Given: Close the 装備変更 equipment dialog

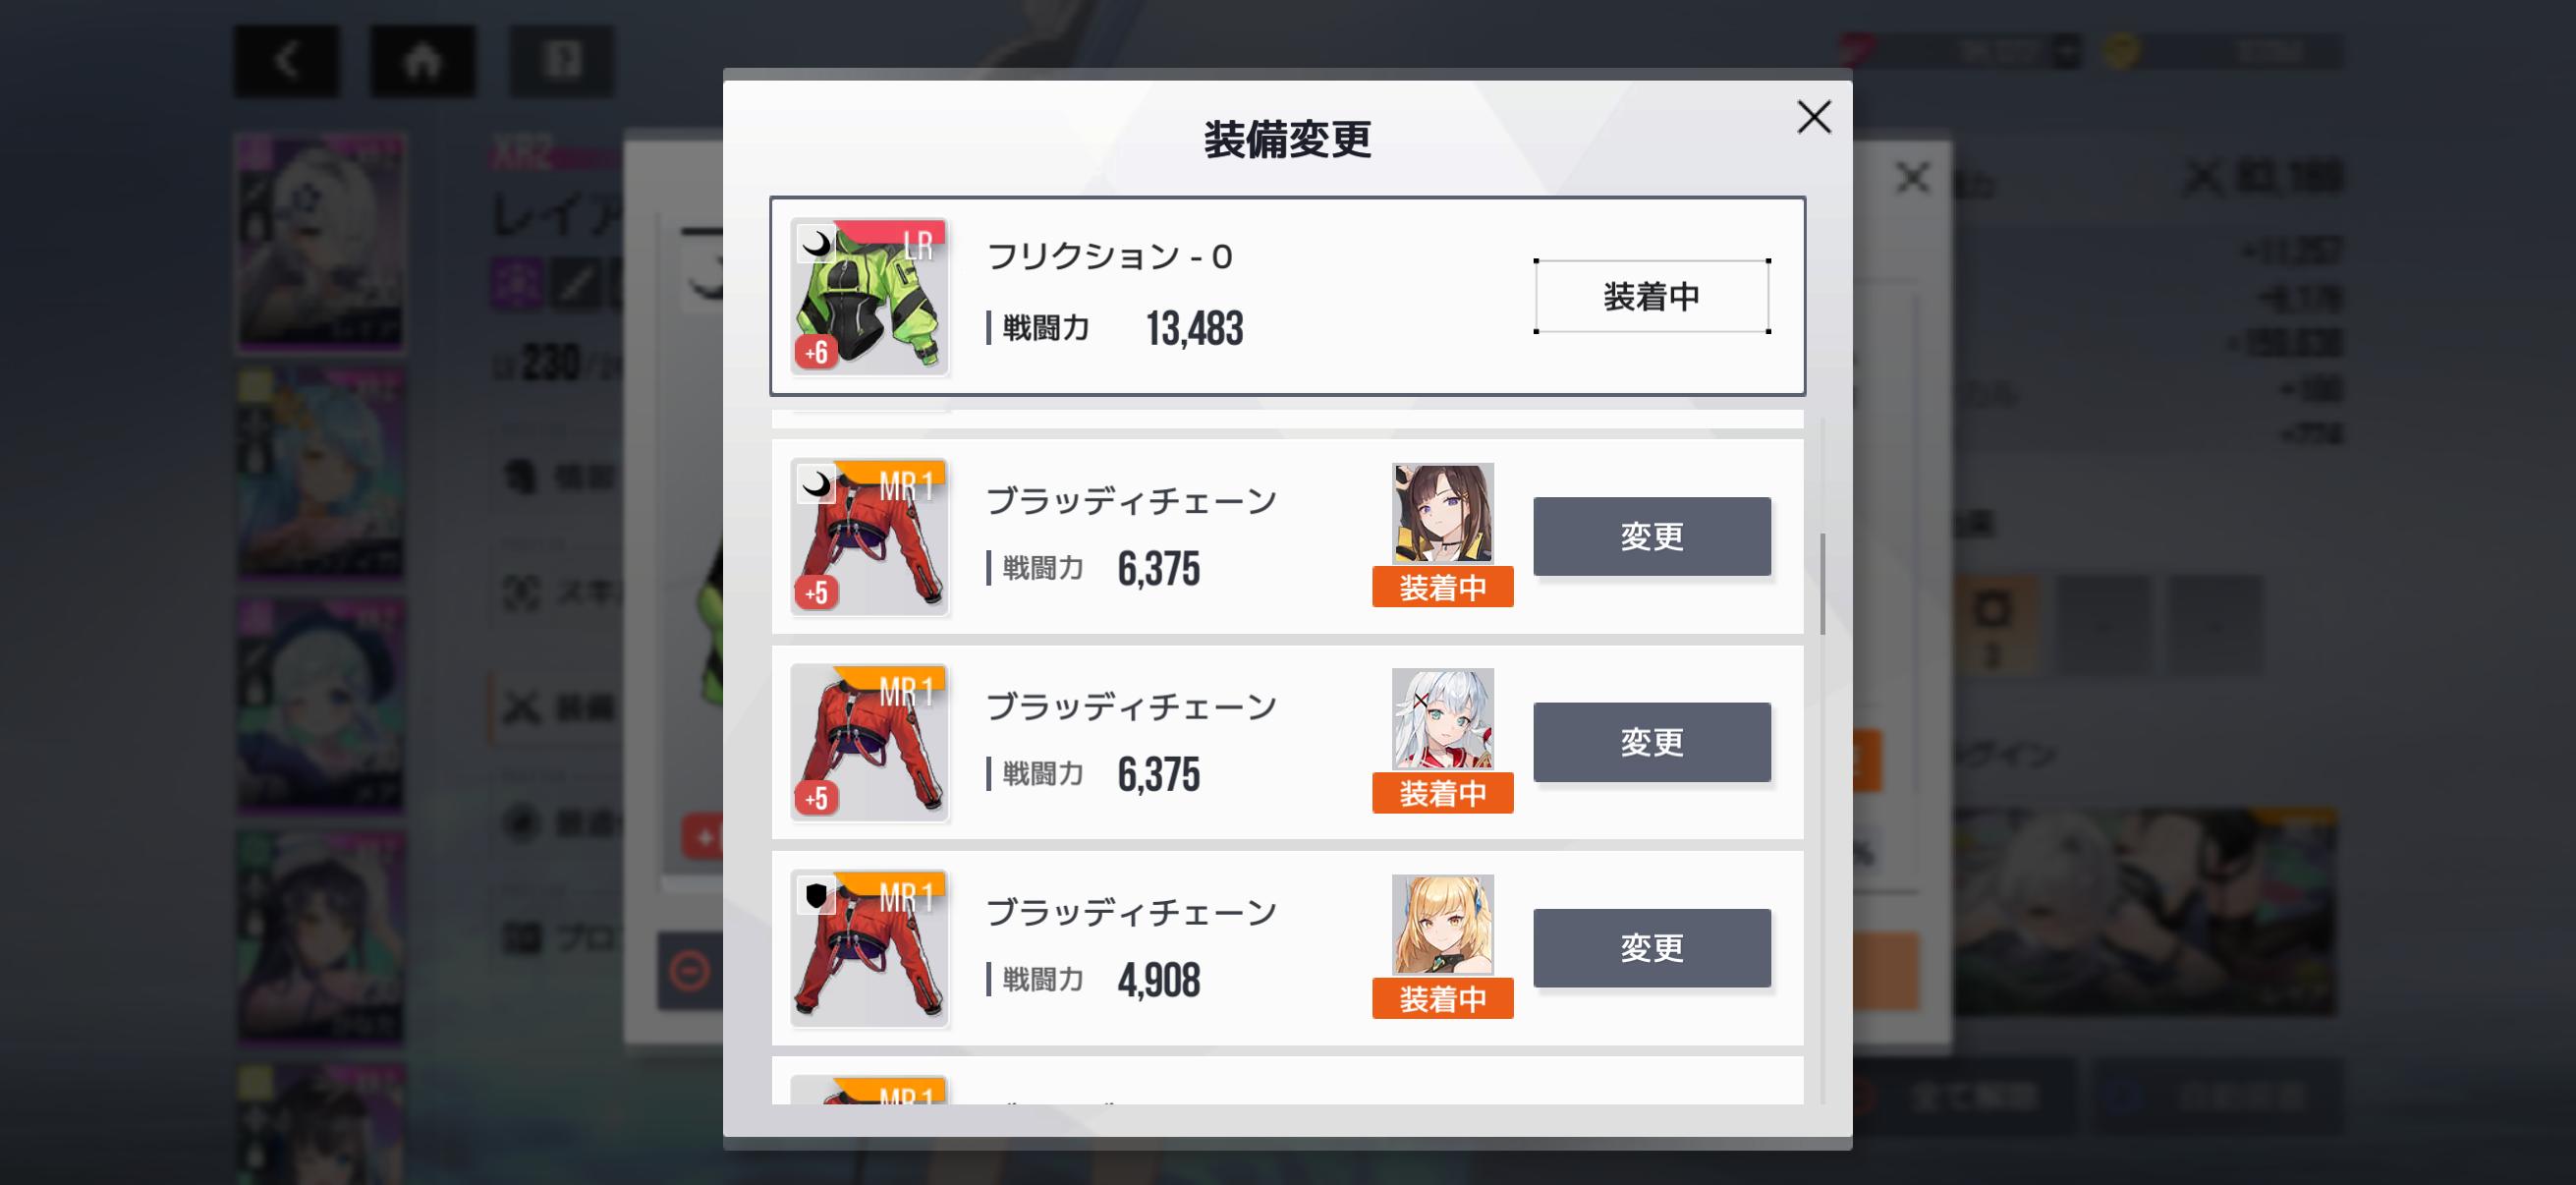Looking at the screenshot, I should [x=1813, y=117].
